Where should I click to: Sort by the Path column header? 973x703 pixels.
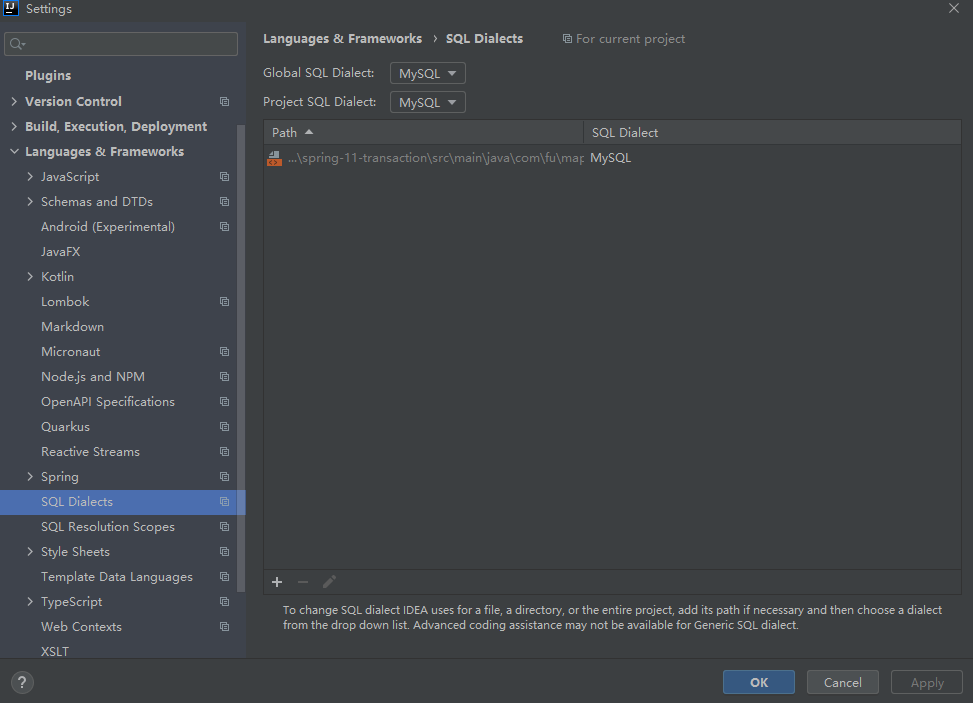pyautogui.click(x=423, y=133)
